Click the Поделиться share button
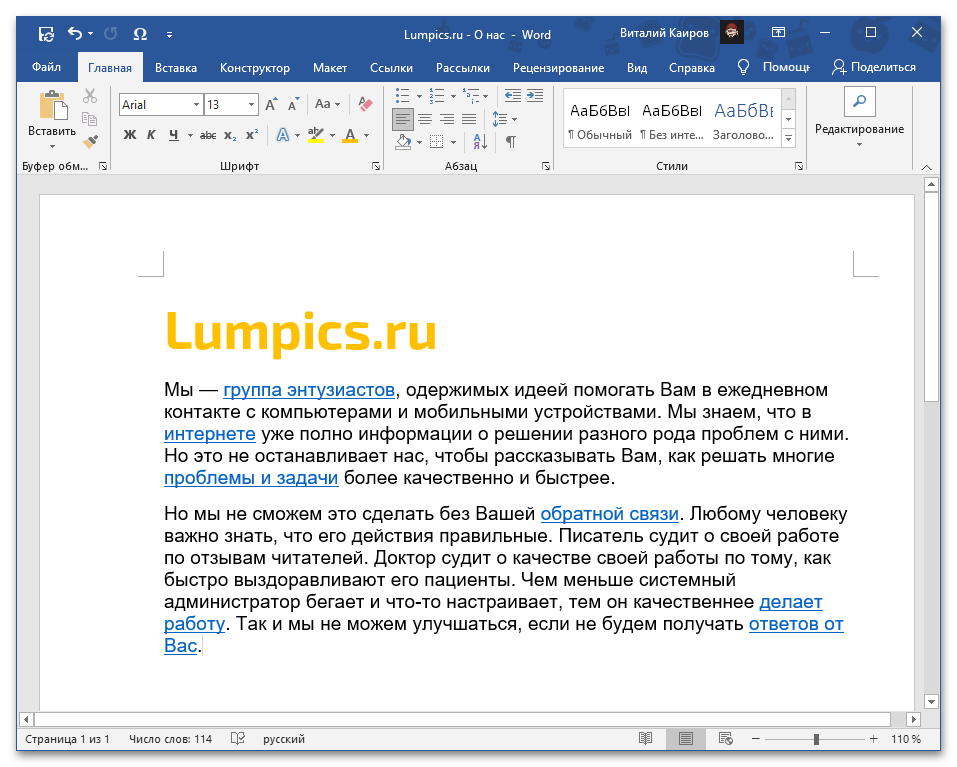This screenshot has height=767, width=957. [874, 67]
